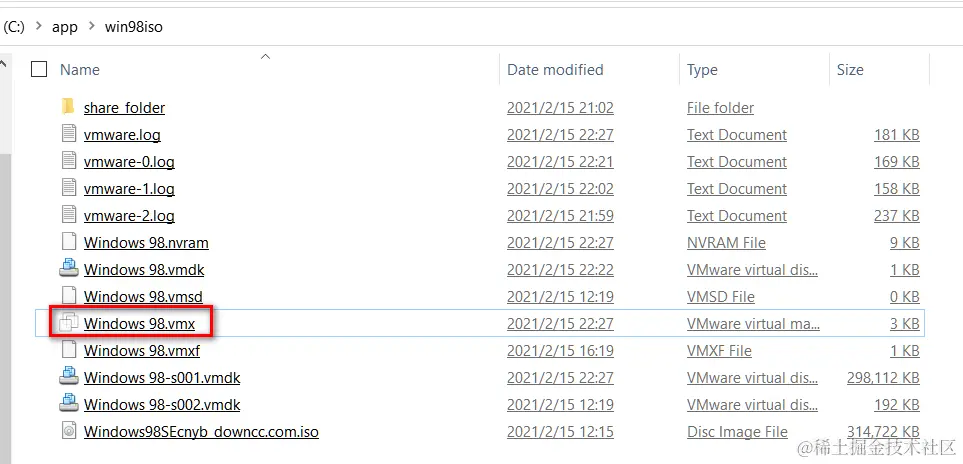Click the vmware-0.log file icon
Viewport: 963px width, 464px height.
click(x=69, y=161)
